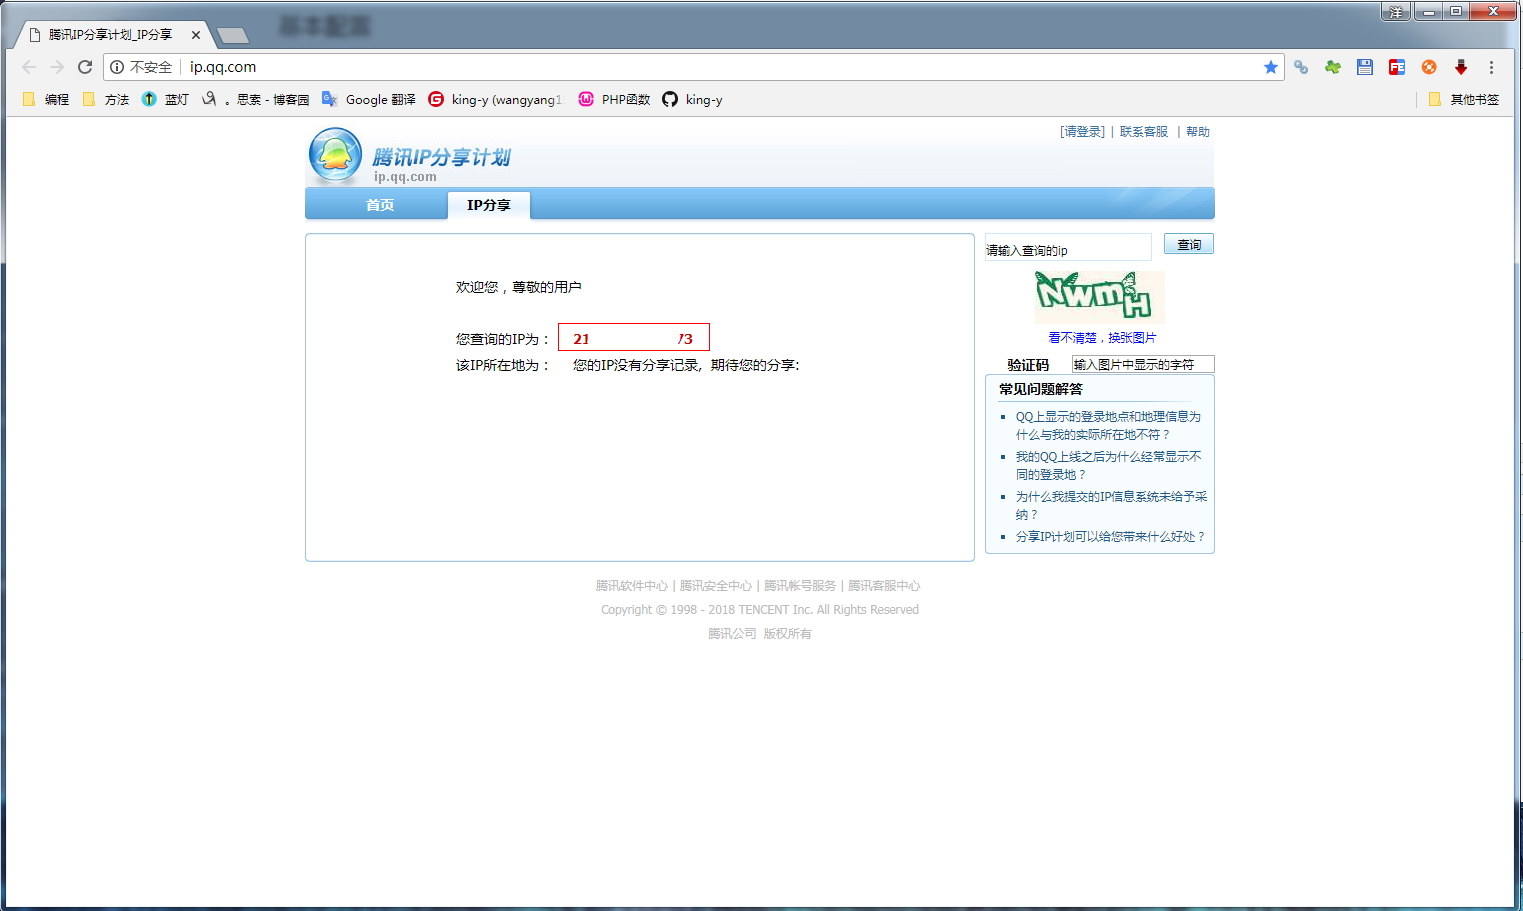The image size is (1523, 911).
Task: Open the 思索 - 博客园 bookmark
Action: click(255, 99)
